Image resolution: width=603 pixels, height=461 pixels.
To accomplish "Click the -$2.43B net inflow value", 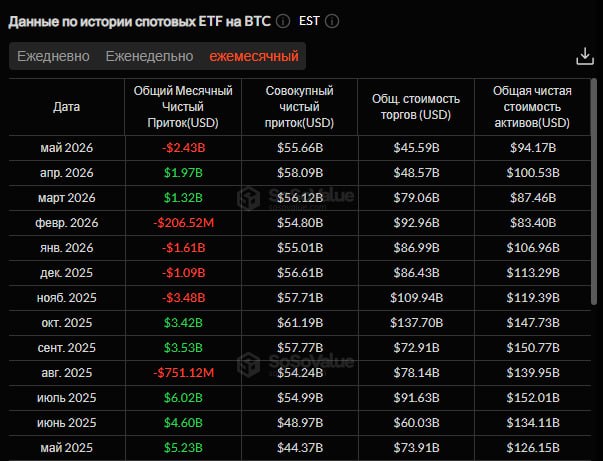I will 183,148.
